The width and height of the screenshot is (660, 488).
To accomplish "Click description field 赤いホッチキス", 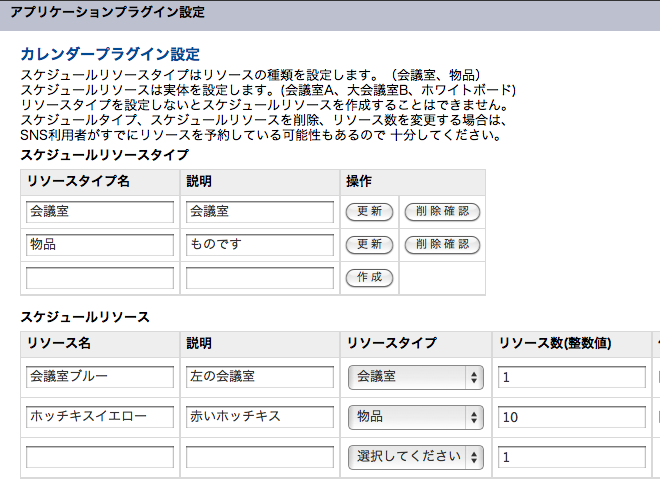I will [260, 417].
